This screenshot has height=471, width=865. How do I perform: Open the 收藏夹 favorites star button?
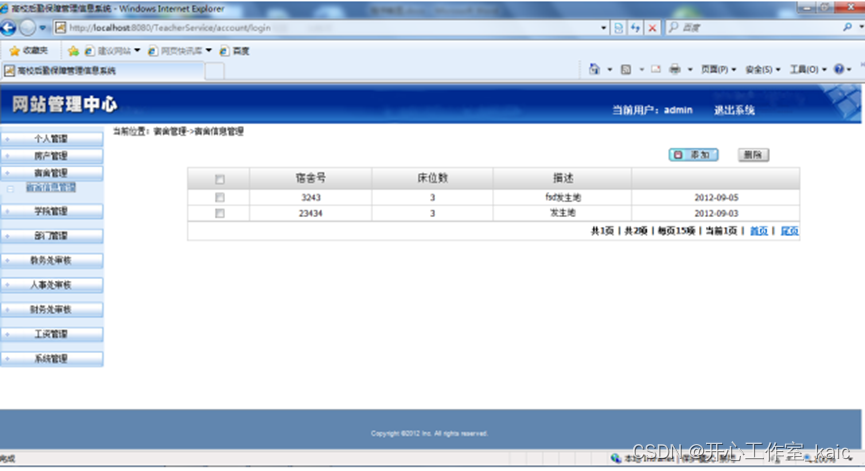pyautogui.click(x=29, y=51)
